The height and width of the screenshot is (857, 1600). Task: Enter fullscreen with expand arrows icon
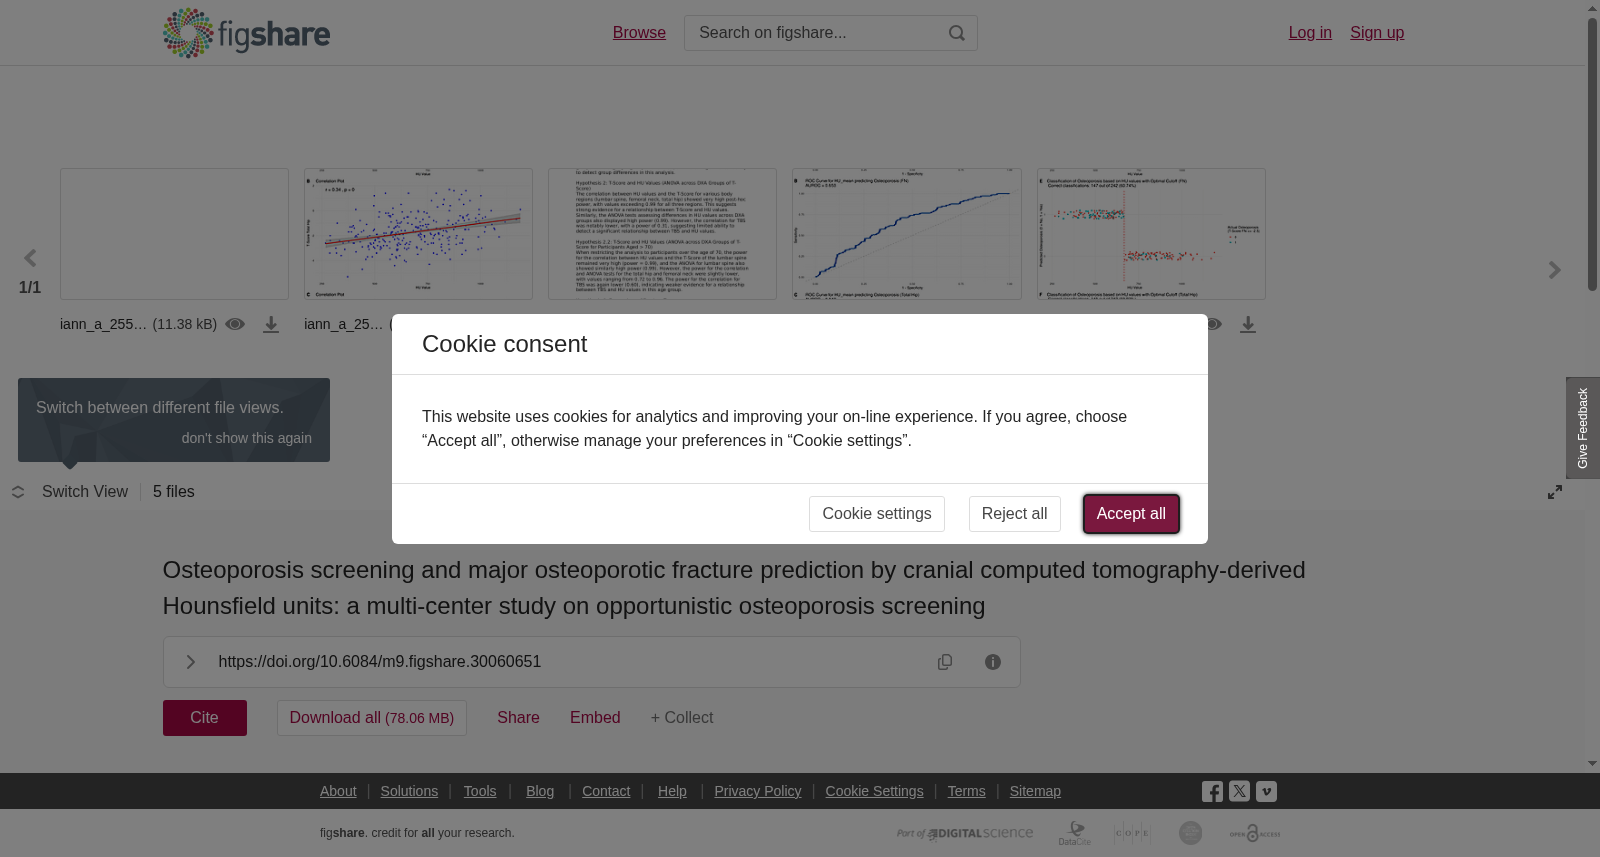tap(1555, 492)
